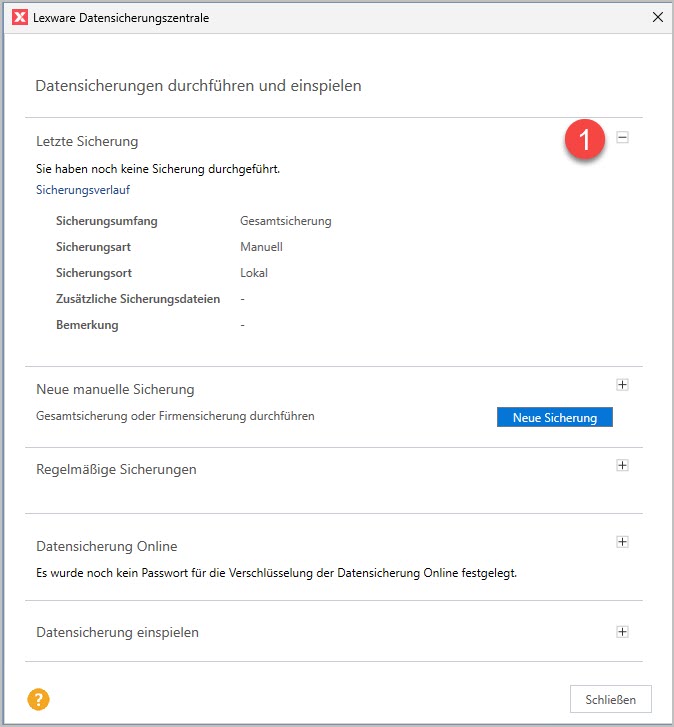Viewport: 674px width, 727px height.
Task: Click the missing encryption password notice text
Action: pos(275,573)
